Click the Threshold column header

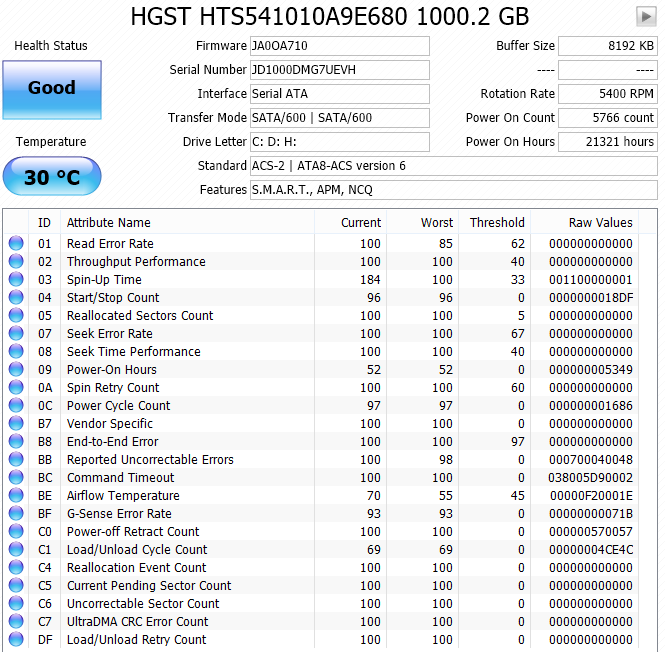coord(497,223)
